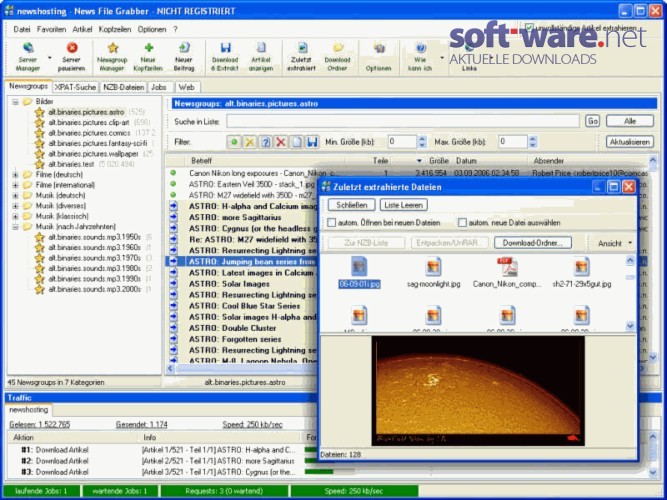The height and width of the screenshot is (500, 667).
Task: Open the Zuletzt extrahiert icon
Action: click(302, 48)
